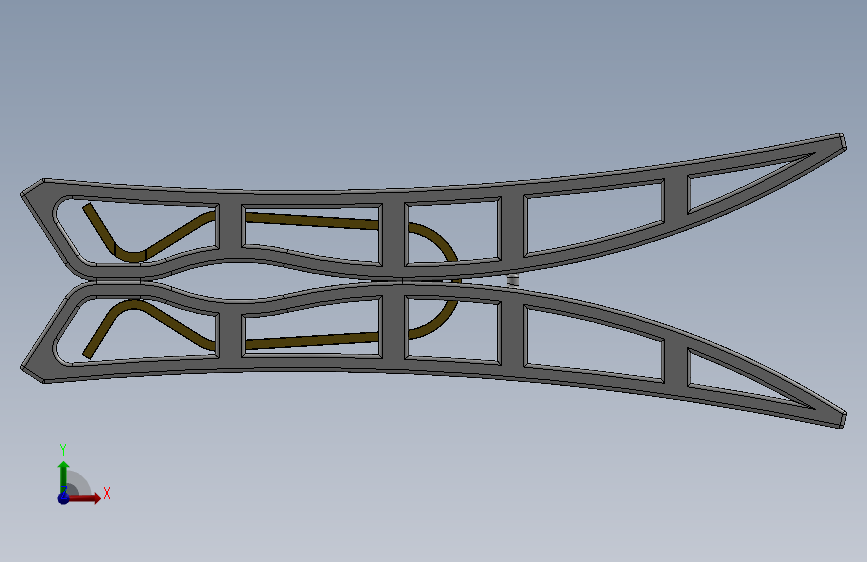
Task: Select the small light-gray pin between the arms
Action: point(513,280)
